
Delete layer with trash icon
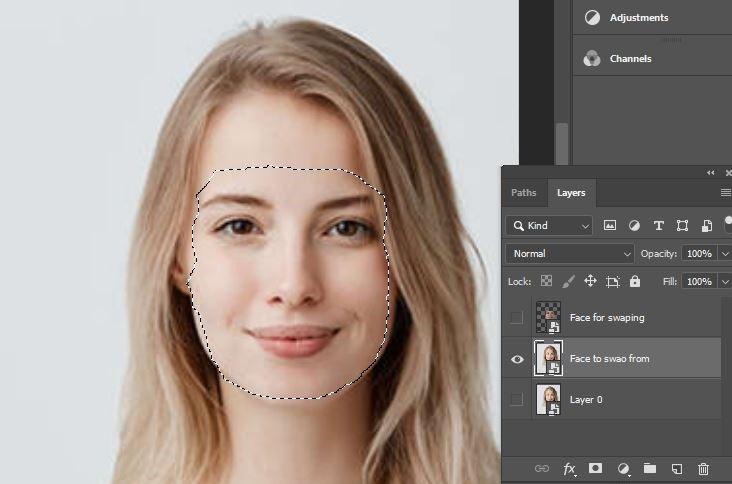coord(703,469)
